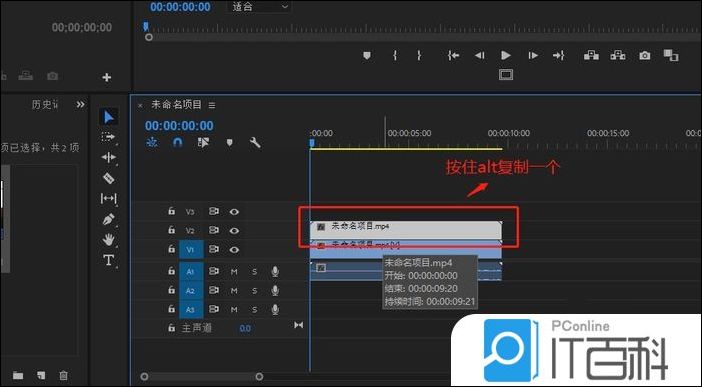The image size is (702, 387).
Task: Click timeline zoom scrollbar right handle
Action: (x=259, y=377)
